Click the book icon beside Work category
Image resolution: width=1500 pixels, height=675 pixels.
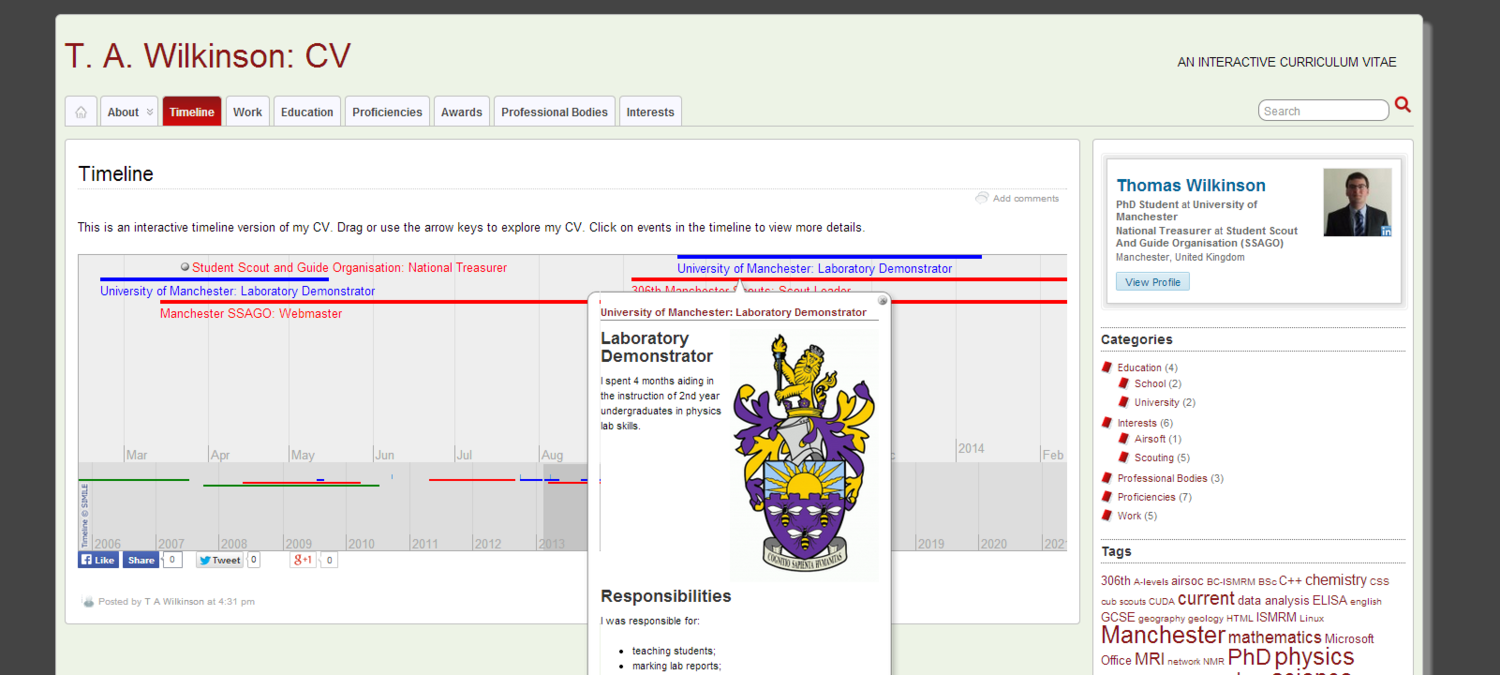tap(1107, 515)
